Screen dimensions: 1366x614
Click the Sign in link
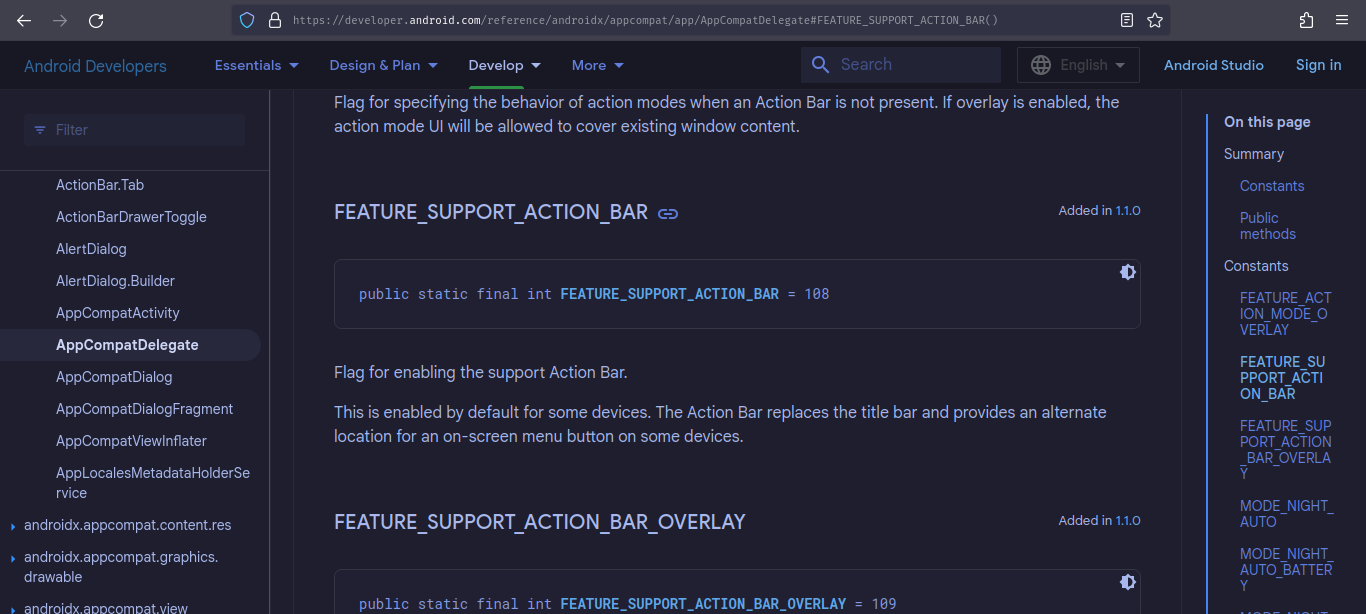1318,65
